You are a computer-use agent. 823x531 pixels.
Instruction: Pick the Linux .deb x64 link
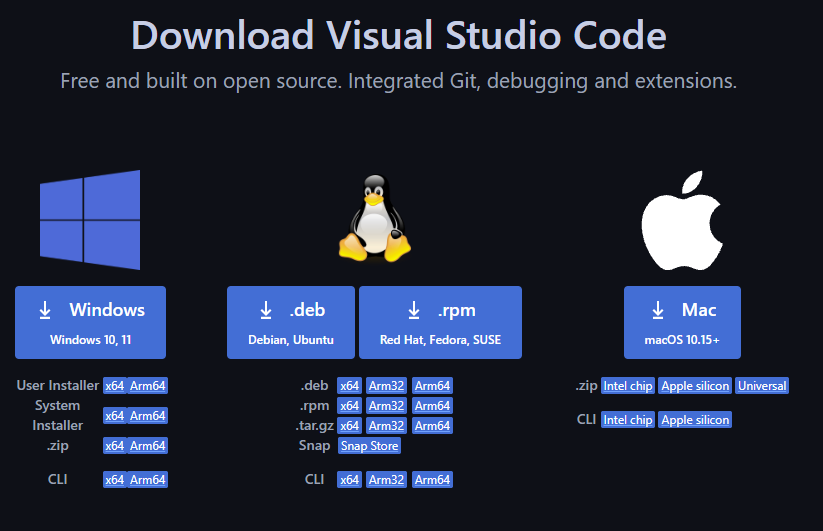(350, 386)
